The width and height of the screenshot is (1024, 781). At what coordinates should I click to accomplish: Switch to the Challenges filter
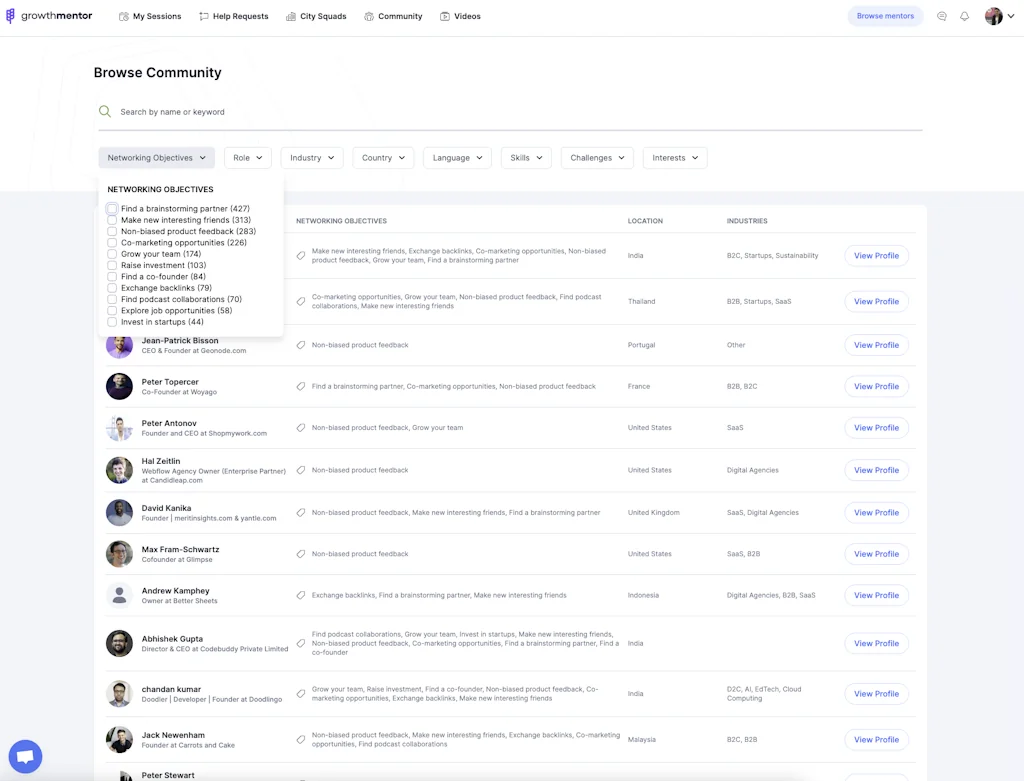coord(596,157)
